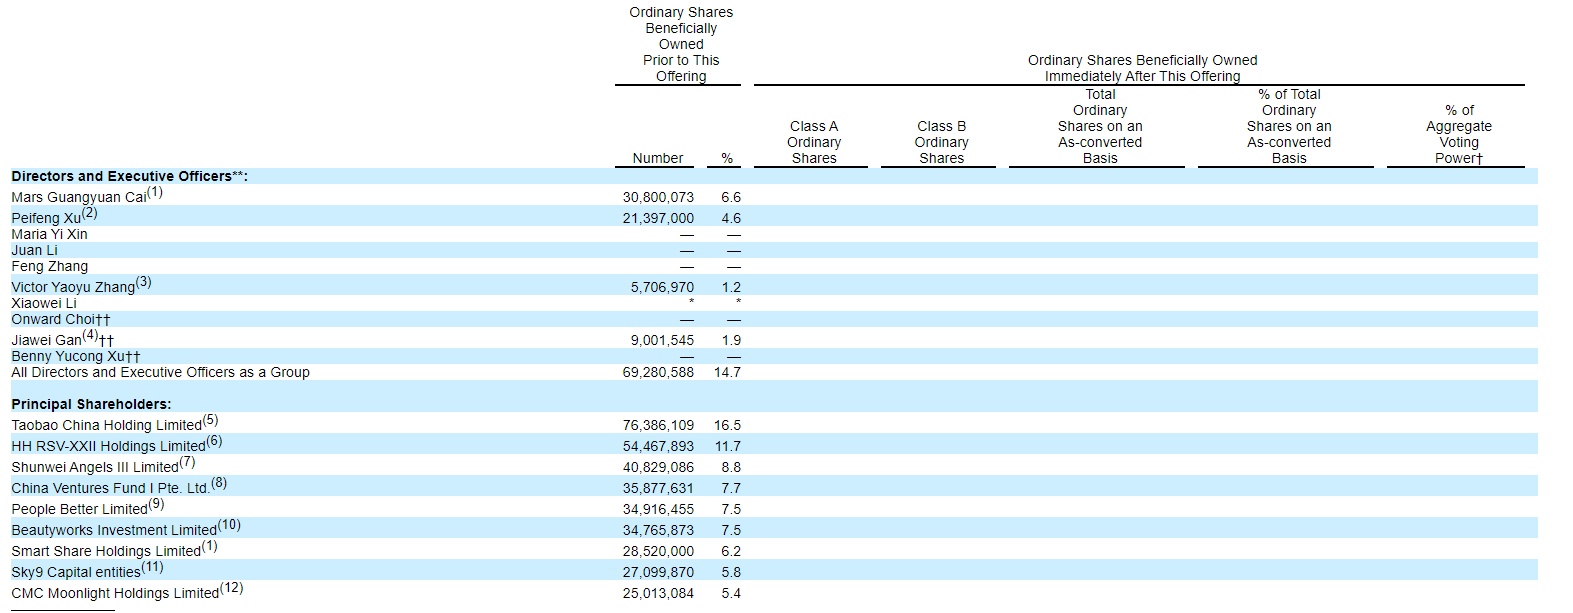Click Victor Yaoyu Zhang's 5,706,970 share count
Image resolution: width=1573 pixels, height=613 pixels.
pyautogui.click(x=661, y=287)
